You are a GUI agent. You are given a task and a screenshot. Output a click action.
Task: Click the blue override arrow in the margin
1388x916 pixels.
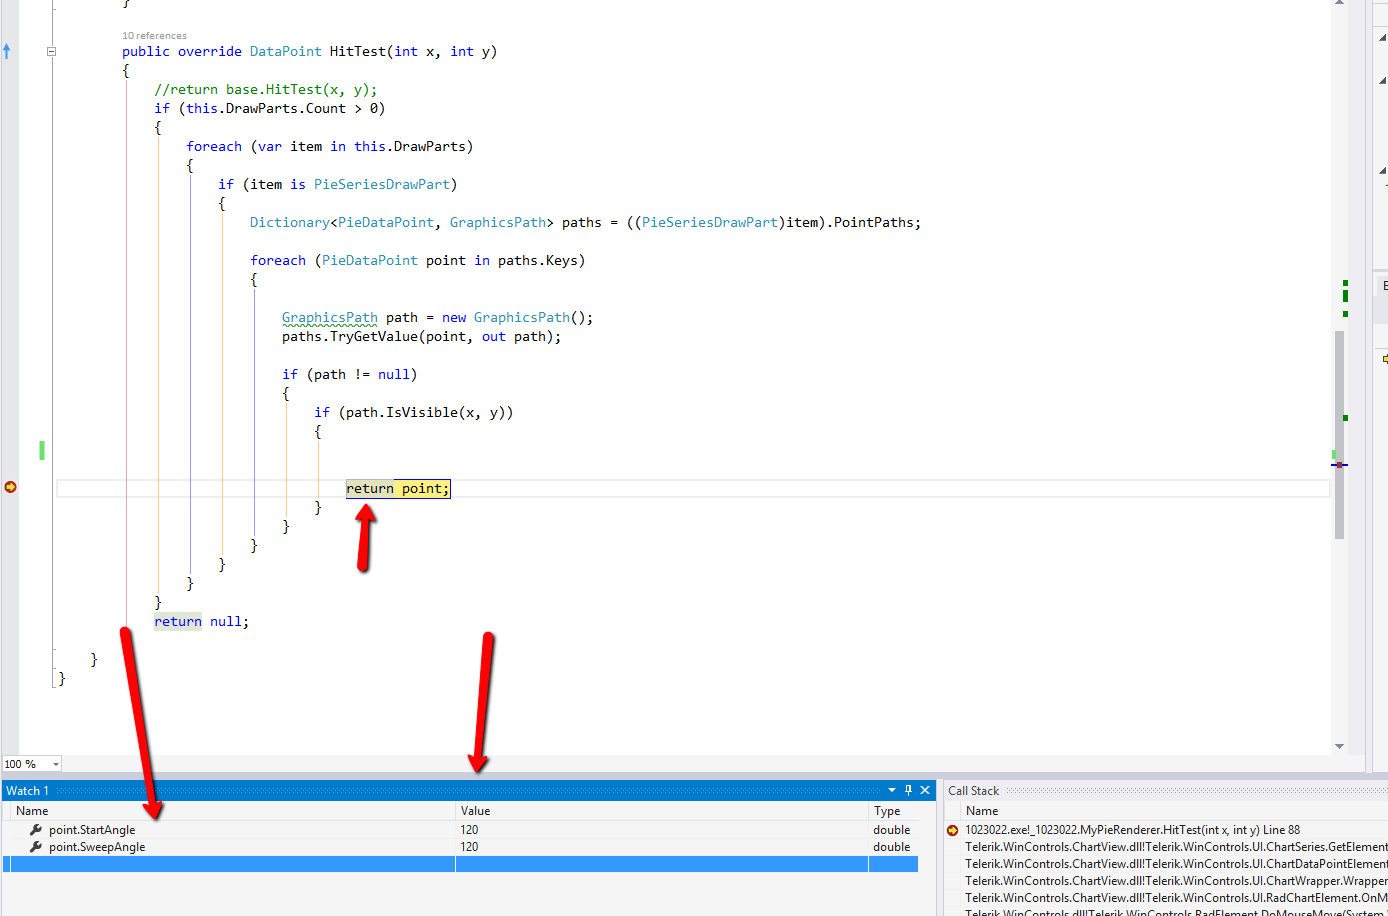tap(7, 51)
